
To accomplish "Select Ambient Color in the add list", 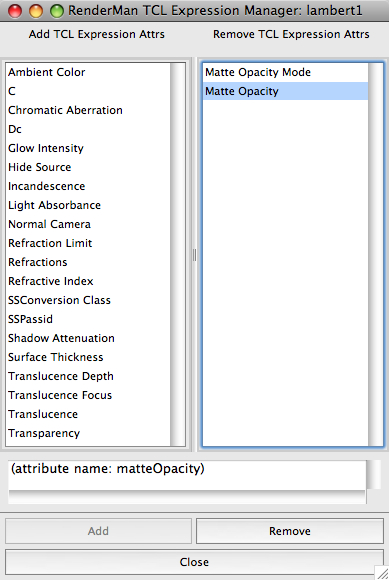I will (89, 72).
